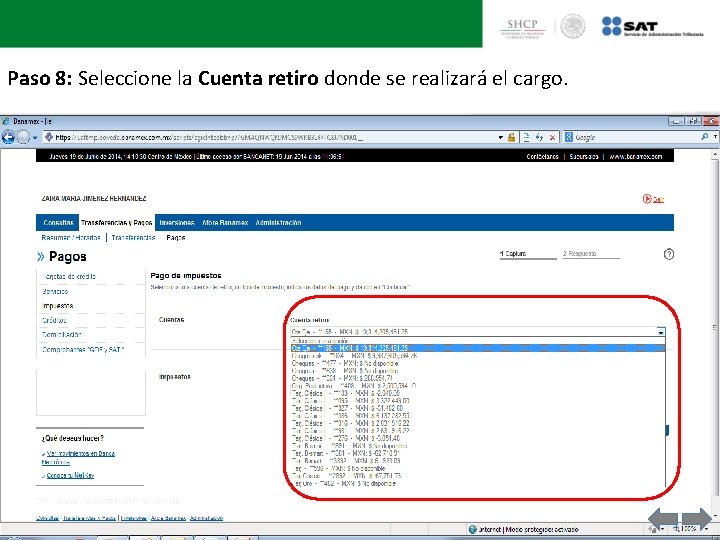Select the Resumen / Horarios sub-tab
This screenshot has width=720, height=540.
pyautogui.click(x=71, y=237)
